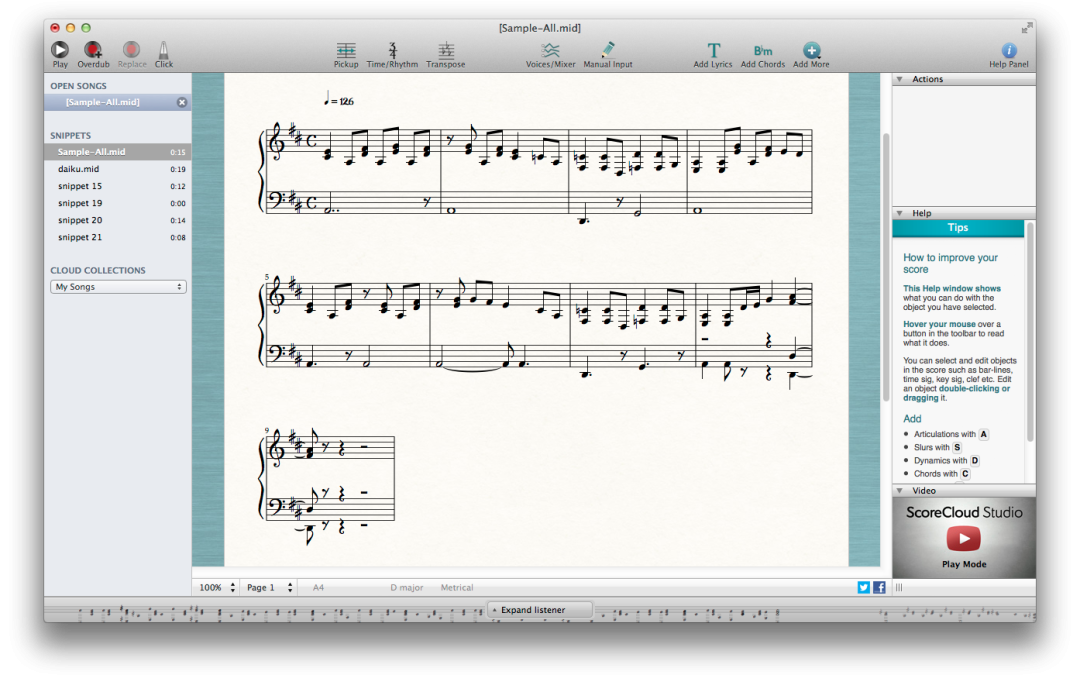Collapse the Video panel section
1080x675 pixels.
pyautogui.click(x=899, y=491)
